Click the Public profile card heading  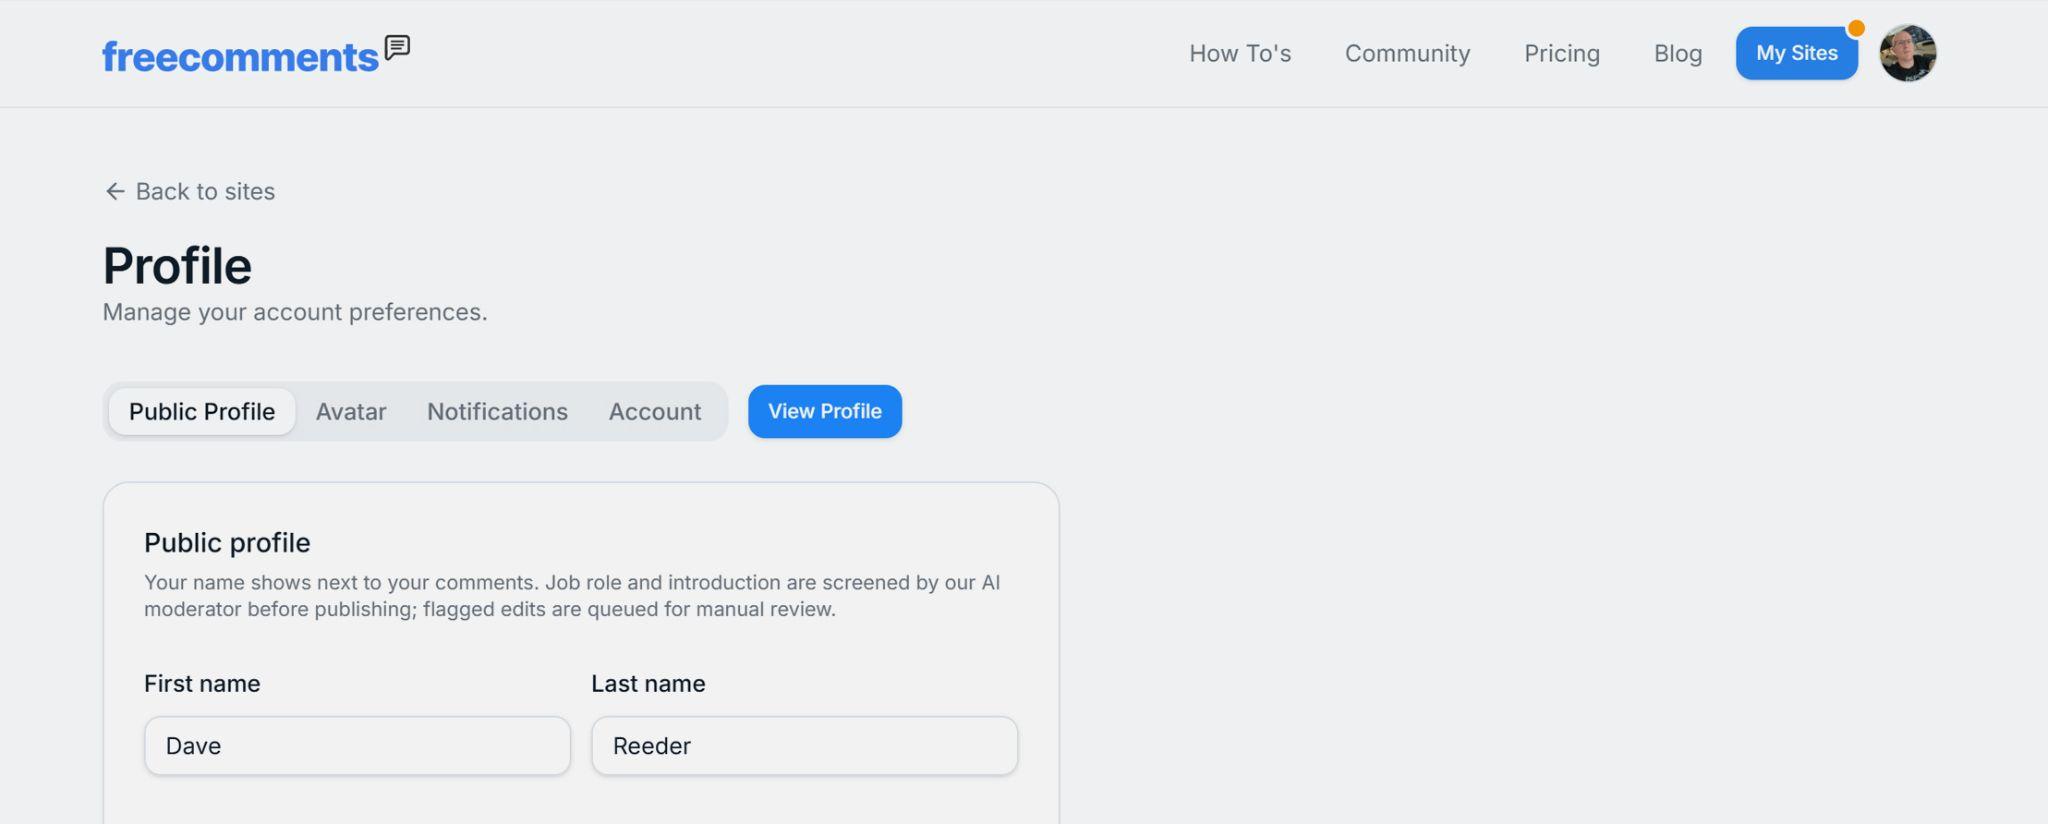coord(227,542)
